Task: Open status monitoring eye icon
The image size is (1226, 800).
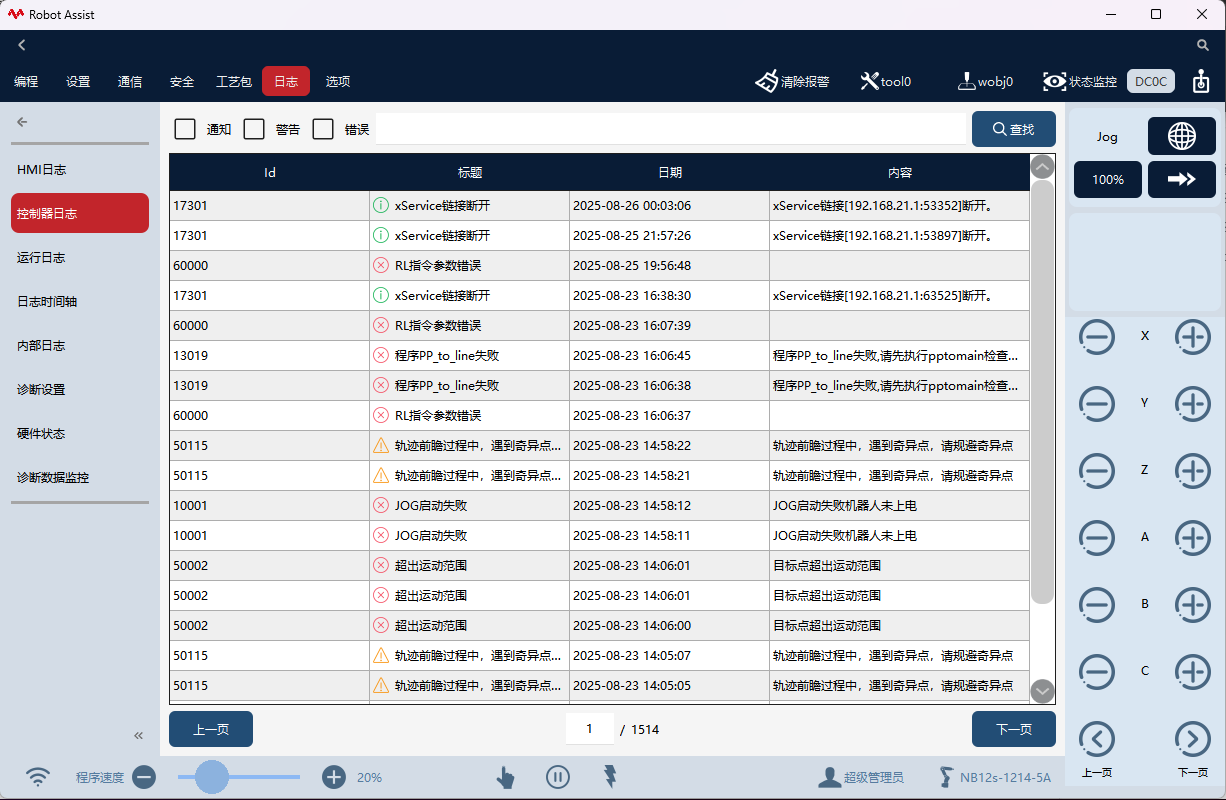Action: click(x=1054, y=82)
